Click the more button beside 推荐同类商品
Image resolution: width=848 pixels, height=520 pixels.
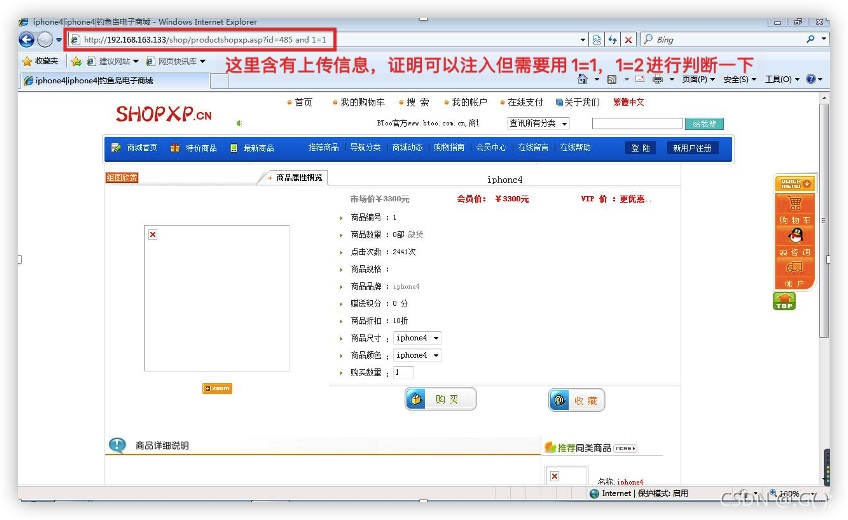pyautogui.click(x=625, y=448)
